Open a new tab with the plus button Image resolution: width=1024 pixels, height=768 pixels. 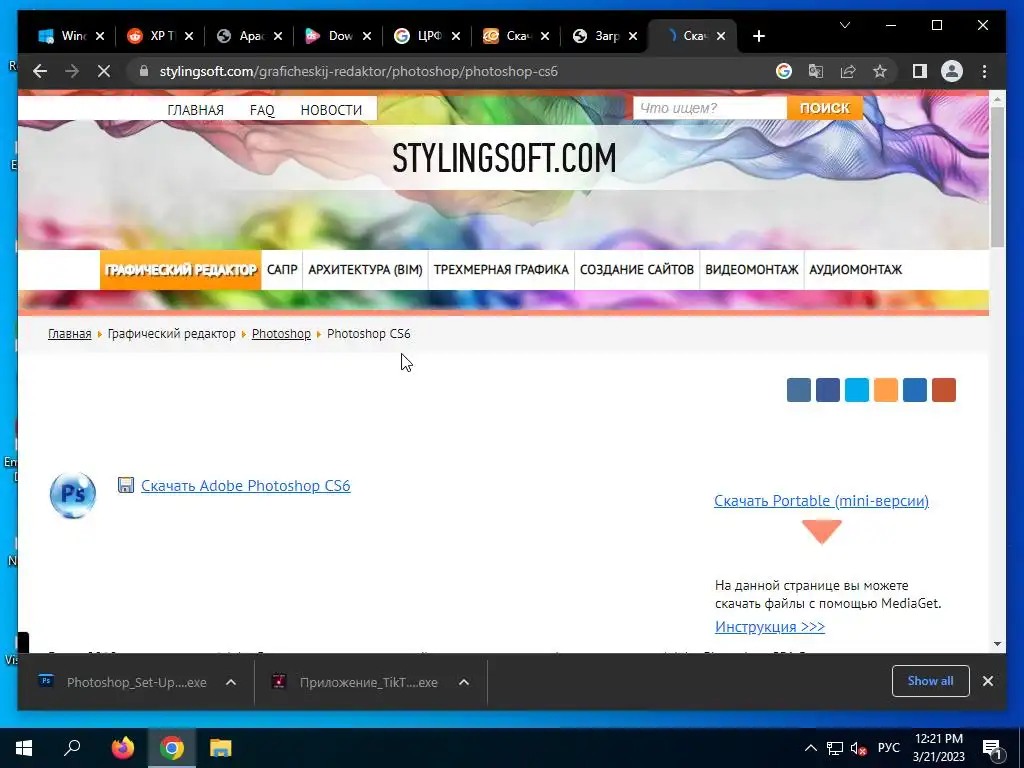point(758,36)
